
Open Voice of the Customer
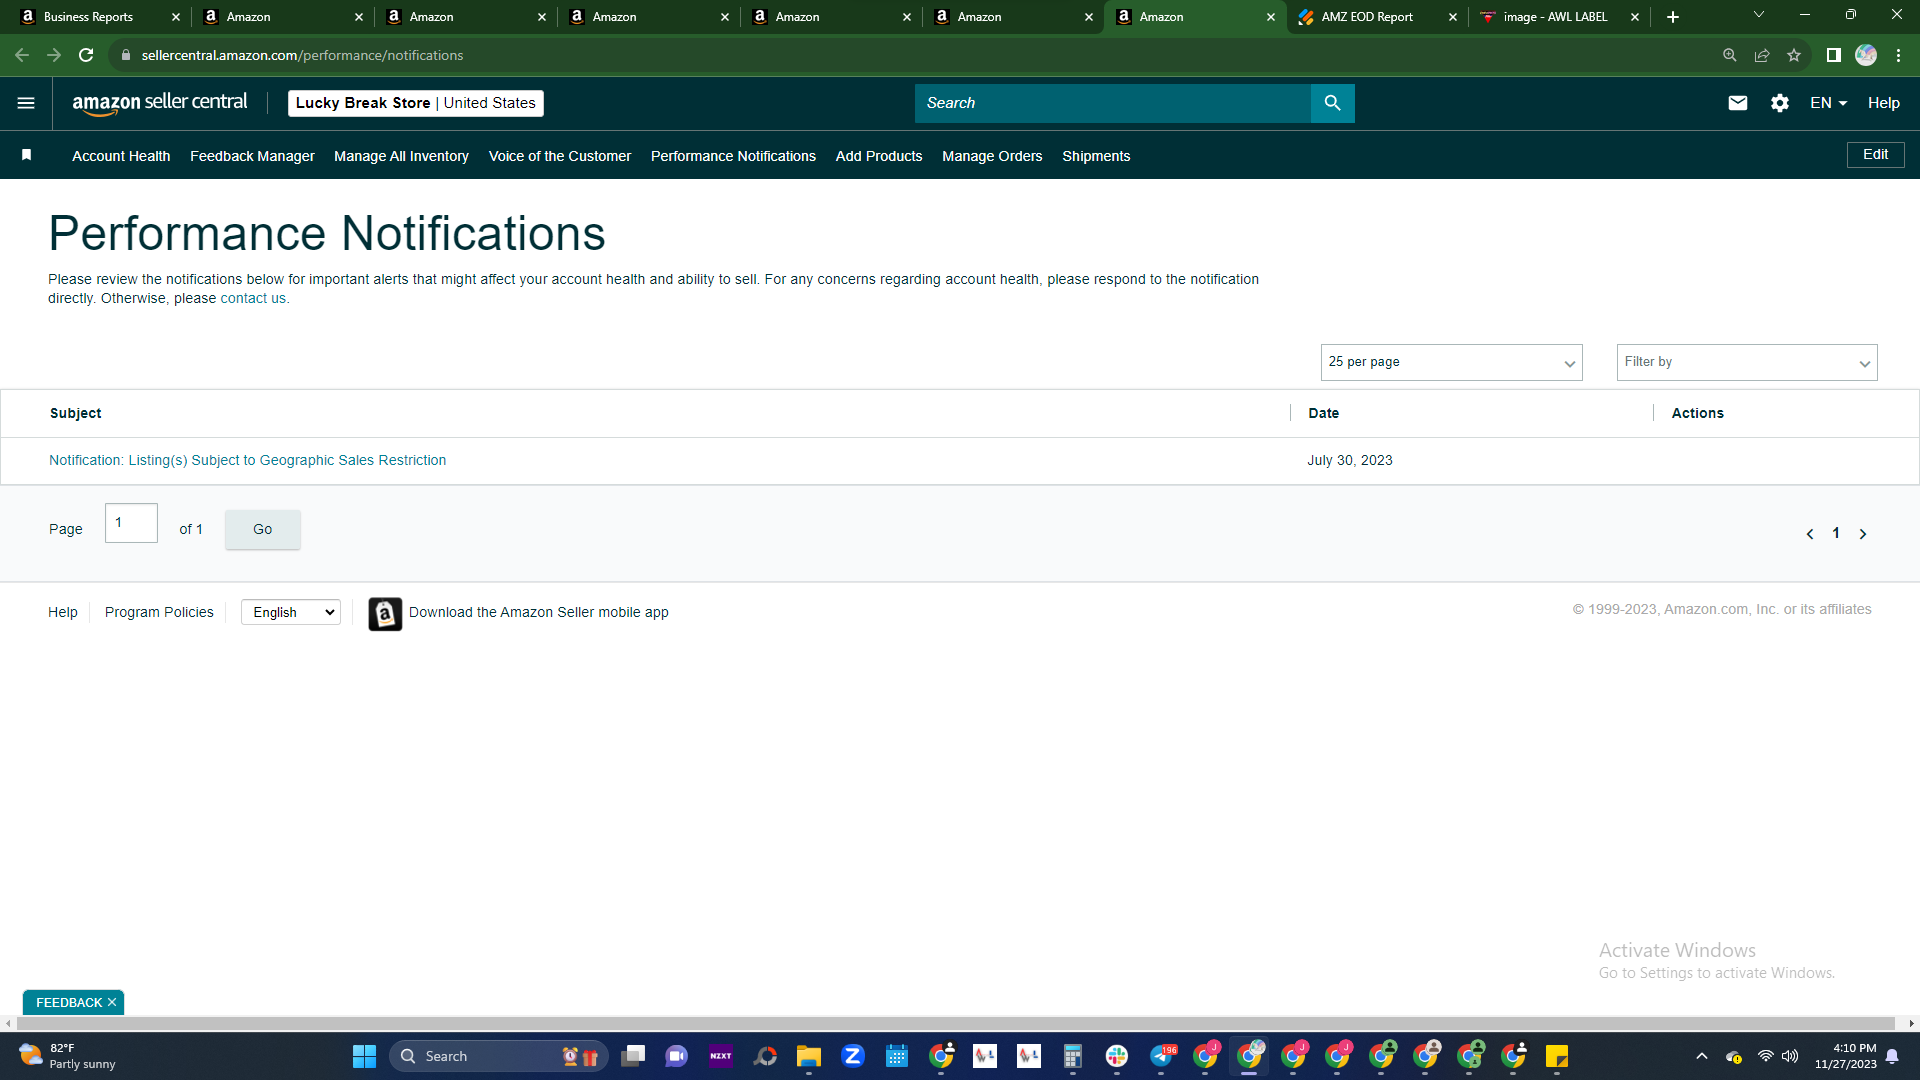pyautogui.click(x=560, y=156)
